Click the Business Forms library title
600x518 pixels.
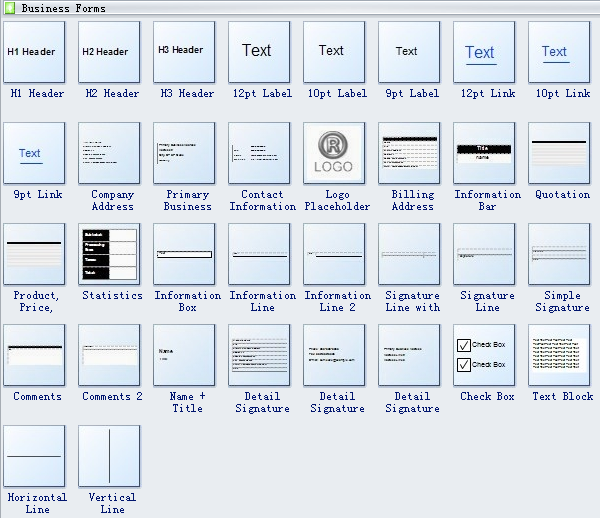64,8
